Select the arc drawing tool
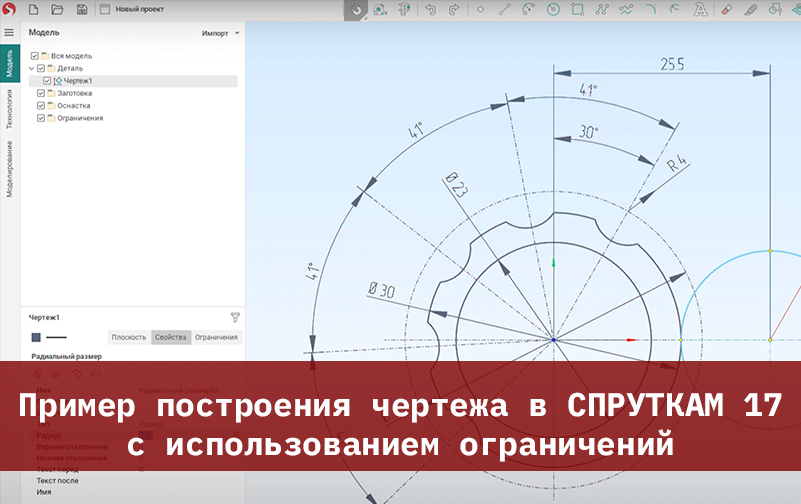The height and width of the screenshot is (504, 801). (x=529, y=9)
